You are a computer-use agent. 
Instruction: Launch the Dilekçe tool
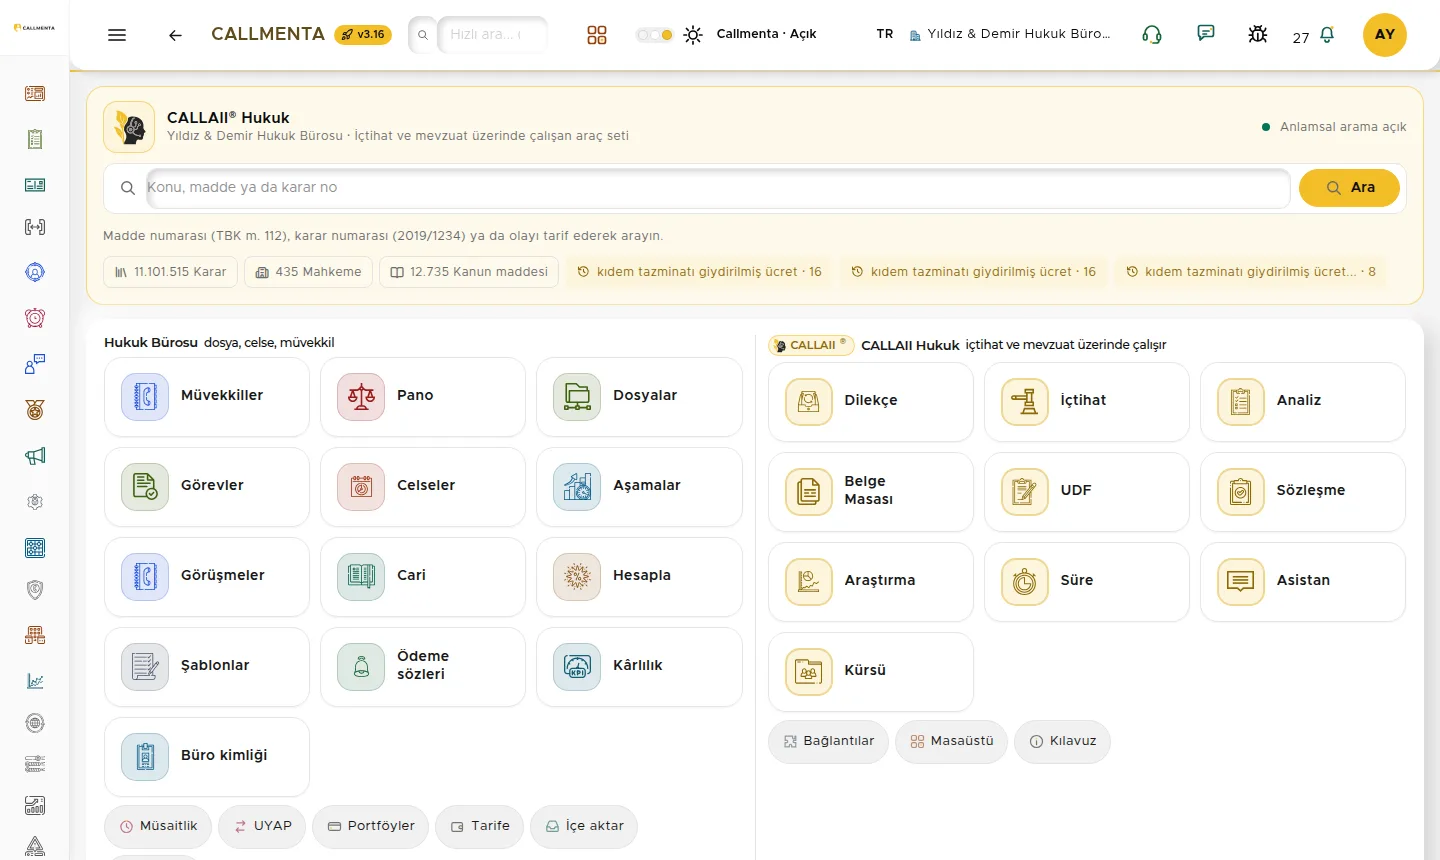(x=871, y=402)
